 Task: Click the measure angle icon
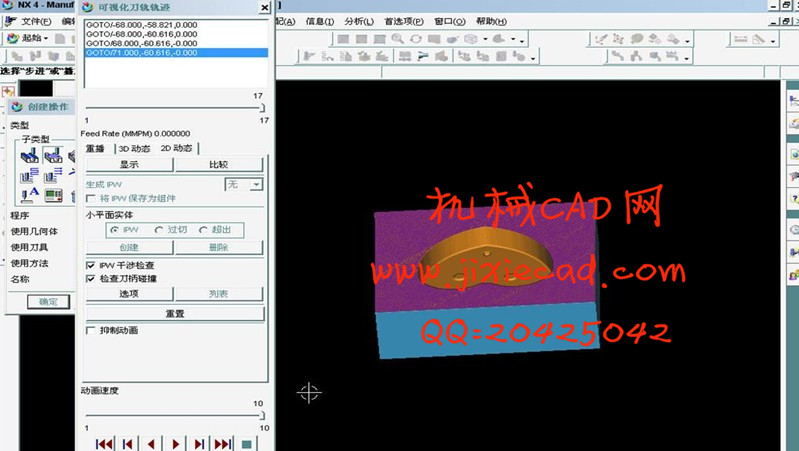759,39
